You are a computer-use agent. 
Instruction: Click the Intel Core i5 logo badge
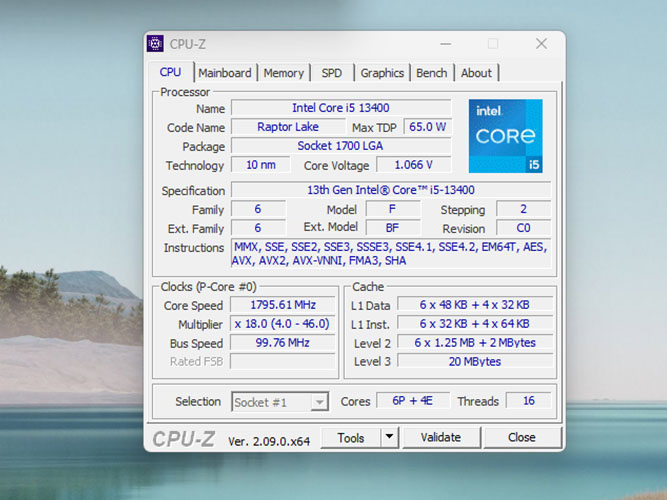click(505, 135)
